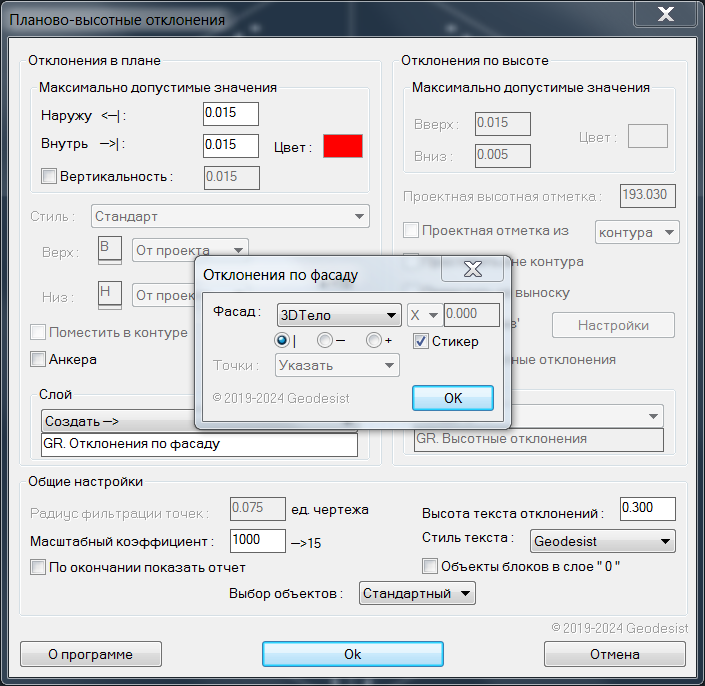Viewport: 705px width, 686px height.
Task: Pick the red Цвет color swatch
Action: [x=342, y=146]
